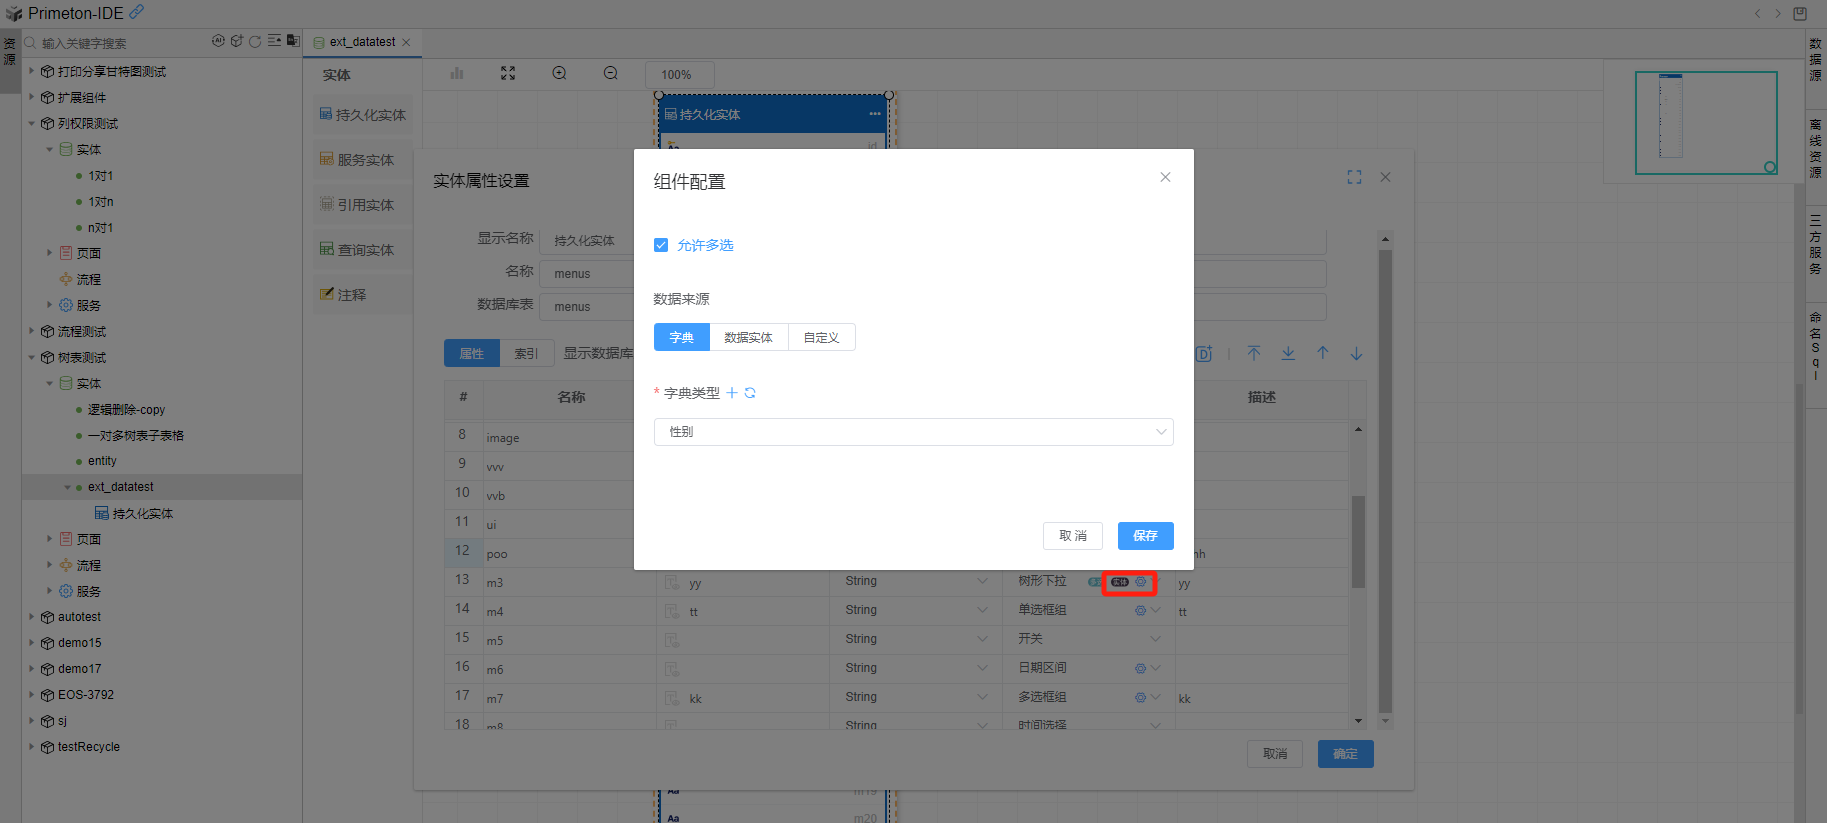The image size is (1827, 823).
Task: Move attribute to top with arrow icon
Action: (1254, 353)
